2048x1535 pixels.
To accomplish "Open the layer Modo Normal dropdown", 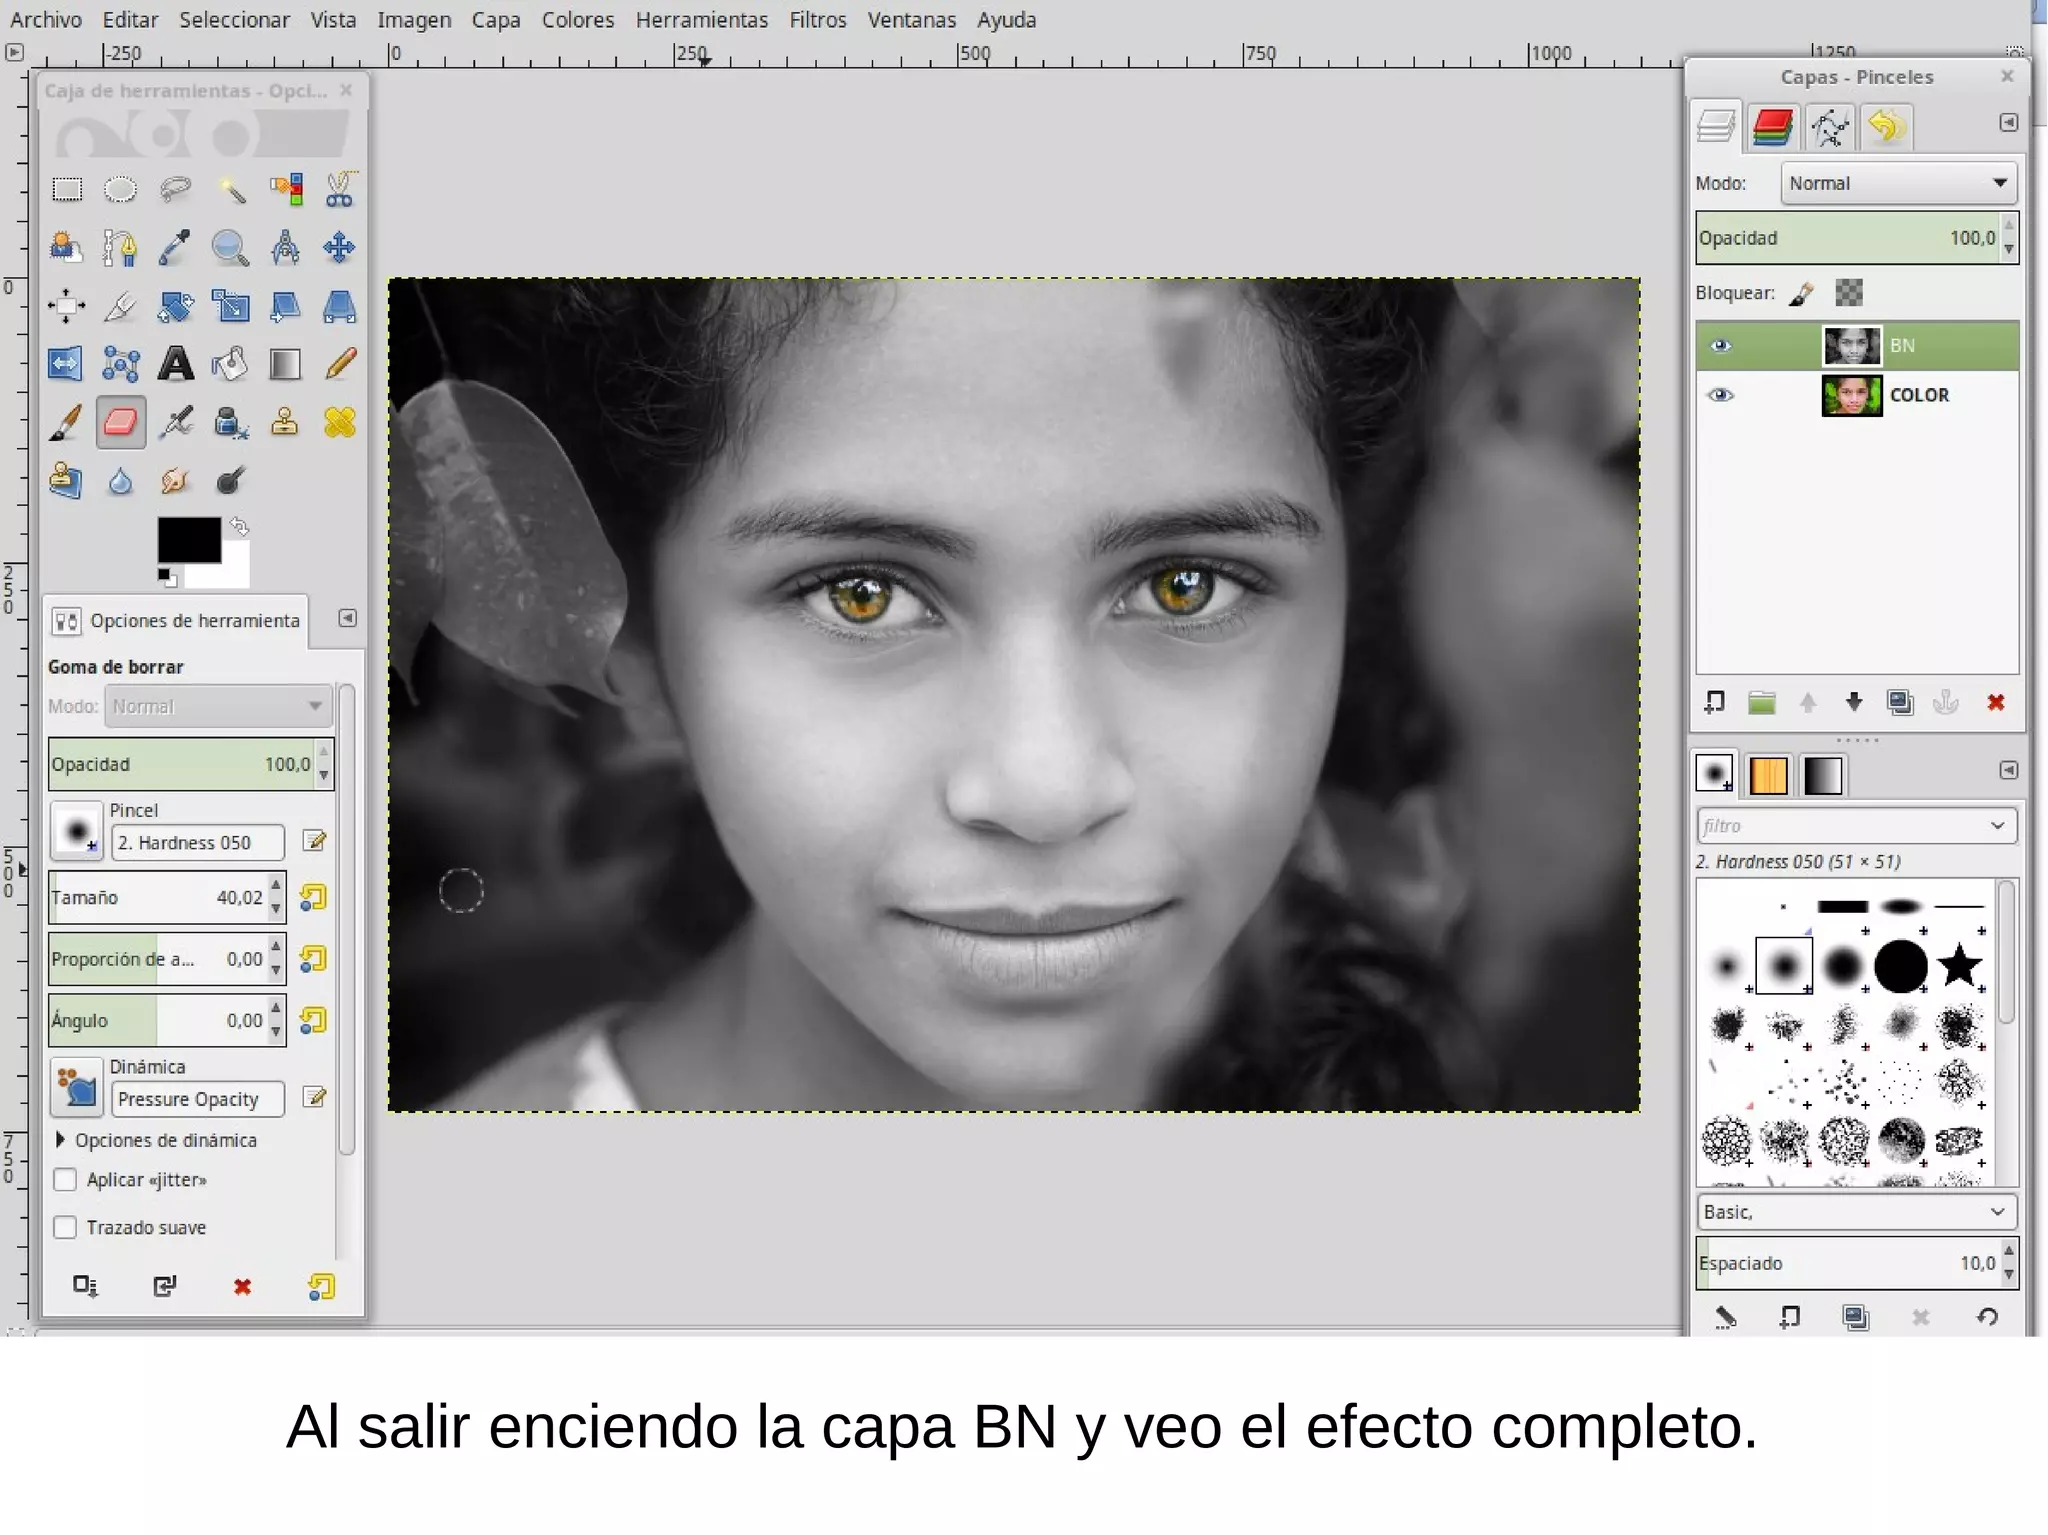I will click(x=1898, y=183).
